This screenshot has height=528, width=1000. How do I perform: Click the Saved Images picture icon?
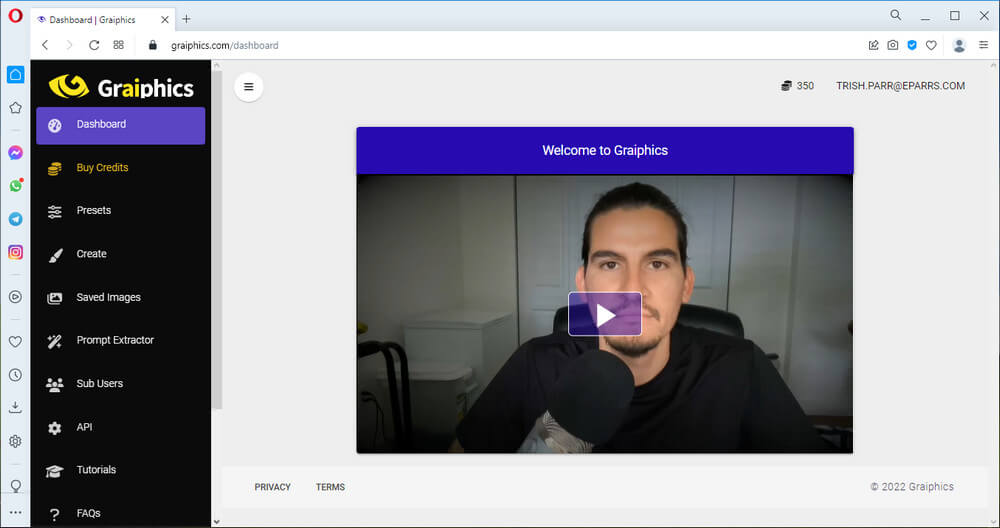55,298
